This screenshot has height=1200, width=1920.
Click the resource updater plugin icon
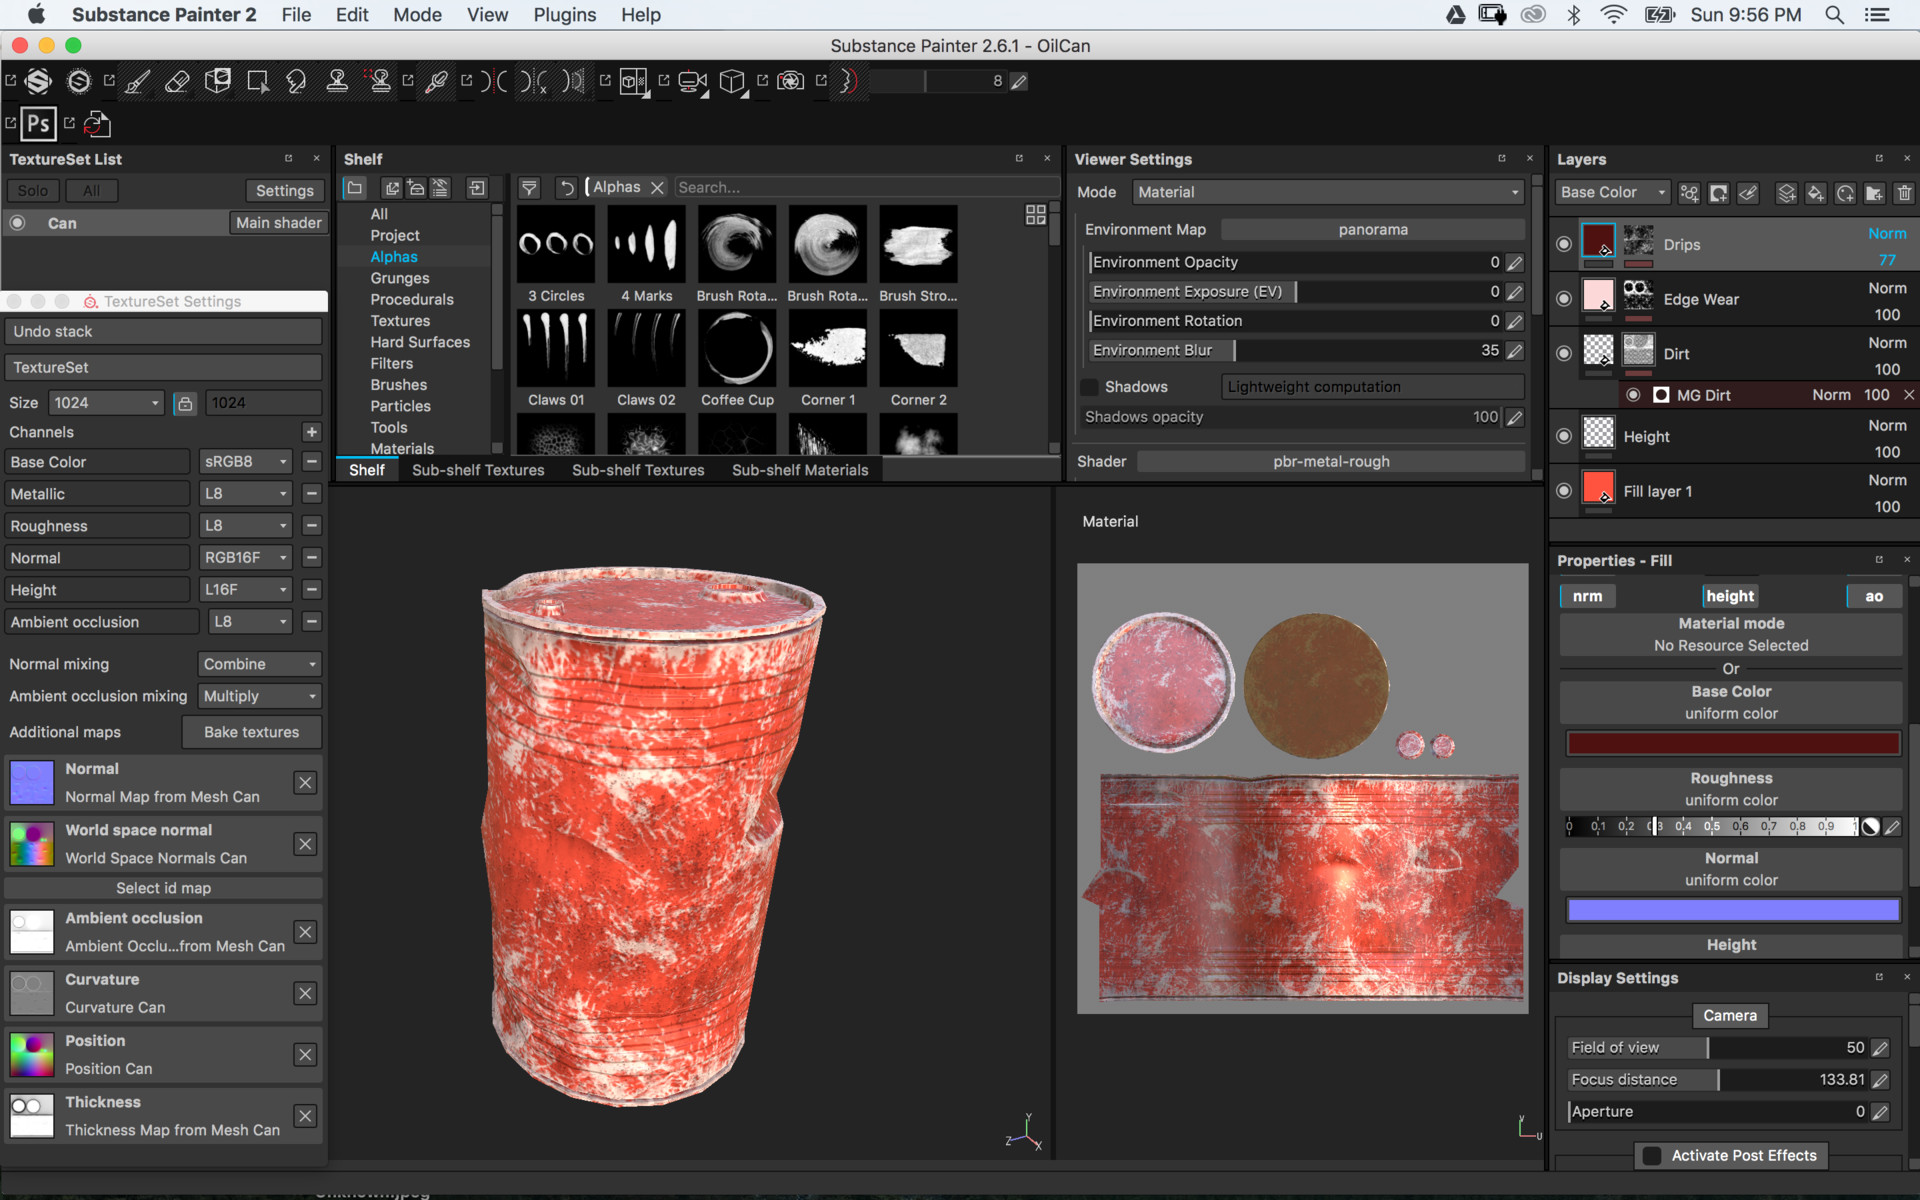pos(97,124)
